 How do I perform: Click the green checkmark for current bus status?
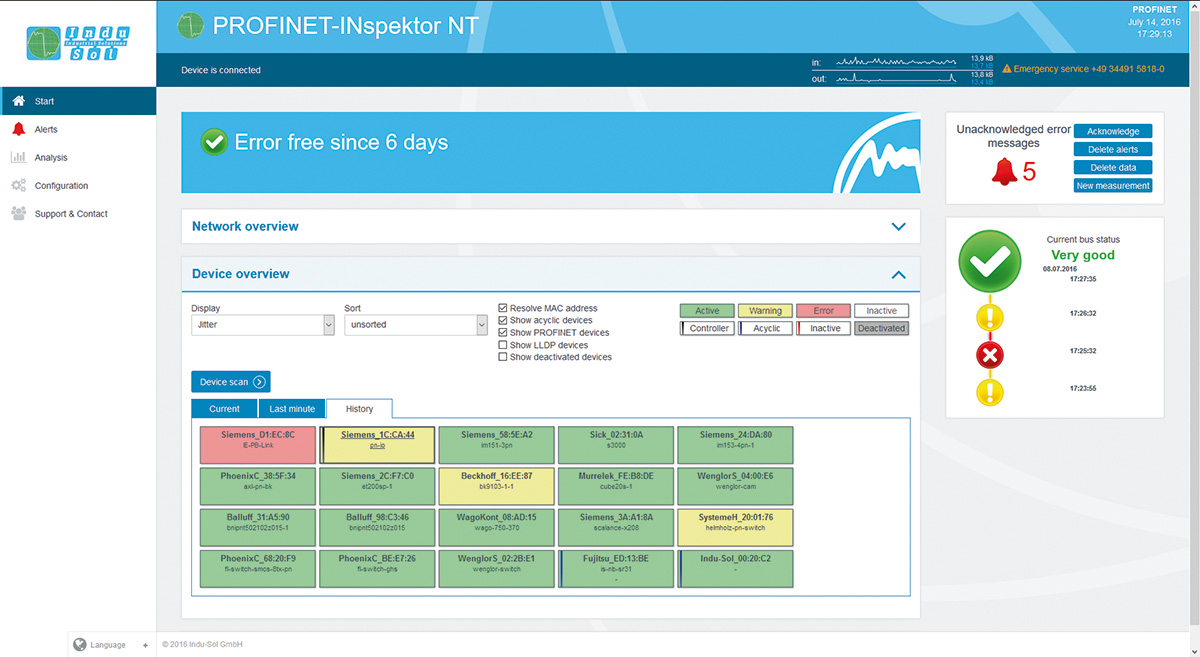click(989, 261)
